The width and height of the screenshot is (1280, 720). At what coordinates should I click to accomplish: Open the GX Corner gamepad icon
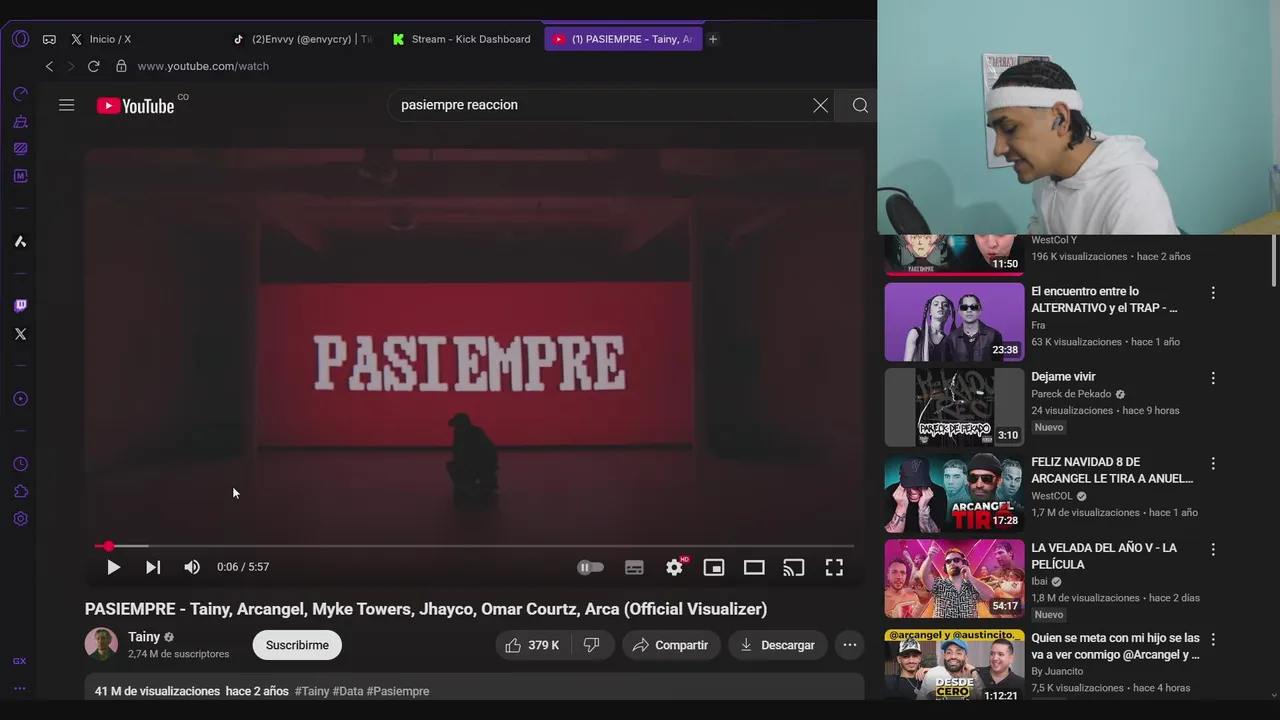pyautogui.click(x=49, y=40)
